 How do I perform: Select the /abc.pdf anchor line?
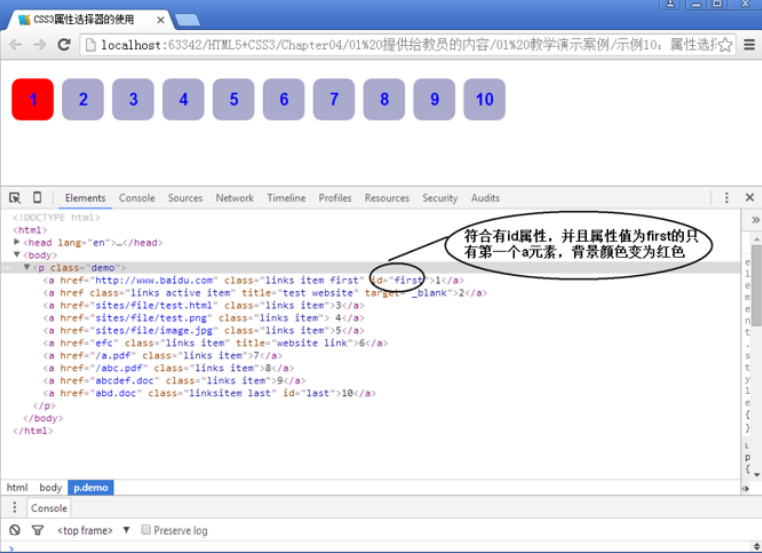[168, 368]
